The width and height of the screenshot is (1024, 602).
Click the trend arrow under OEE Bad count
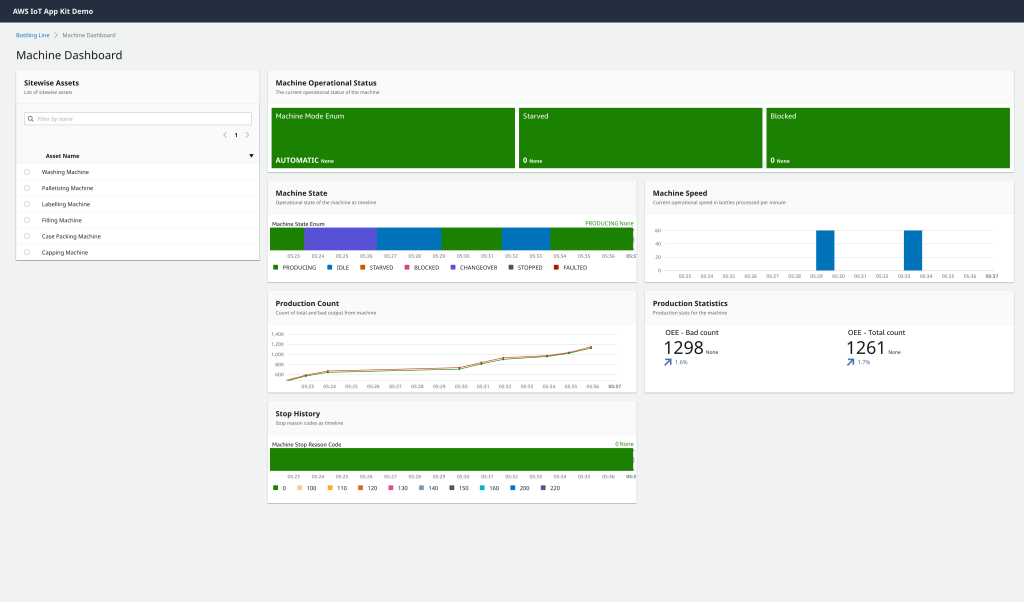(668, 361)
